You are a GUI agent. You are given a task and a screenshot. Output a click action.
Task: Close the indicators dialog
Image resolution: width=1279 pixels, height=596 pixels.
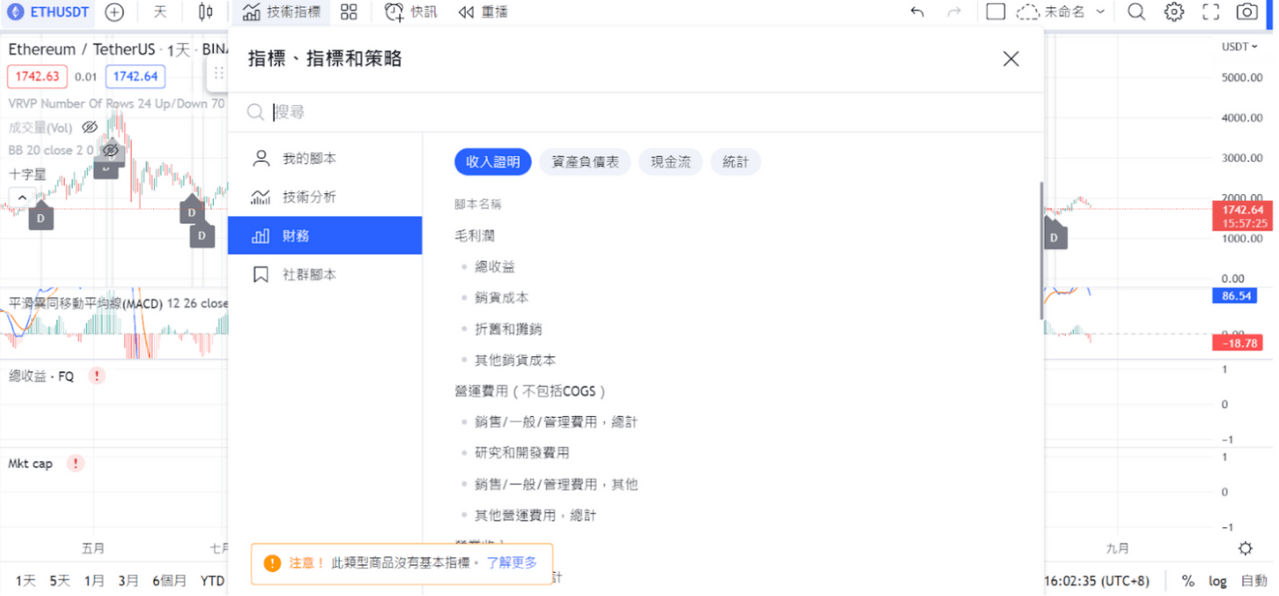pyautogui.click(x=1011, y=59)
